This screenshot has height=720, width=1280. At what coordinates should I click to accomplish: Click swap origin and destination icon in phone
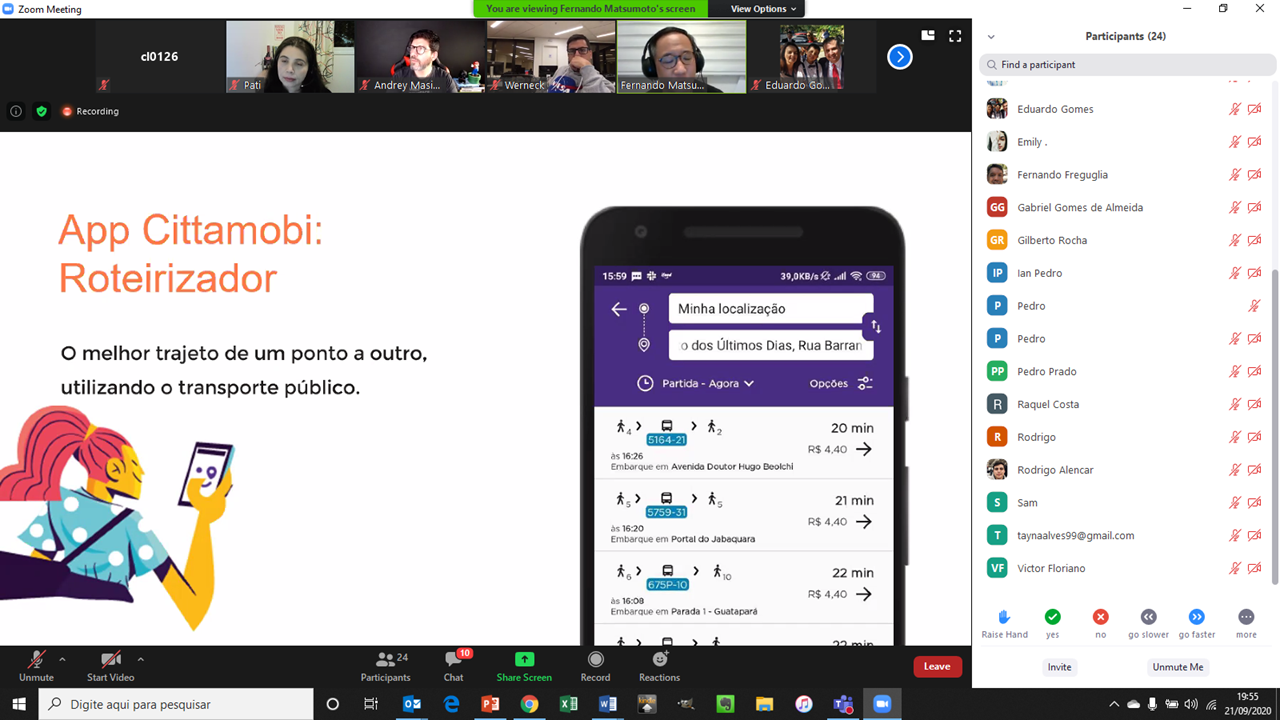876,327
